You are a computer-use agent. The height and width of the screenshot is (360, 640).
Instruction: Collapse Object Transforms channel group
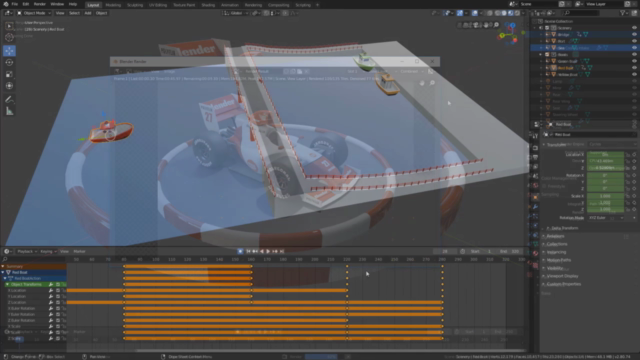tap(7, 284)
